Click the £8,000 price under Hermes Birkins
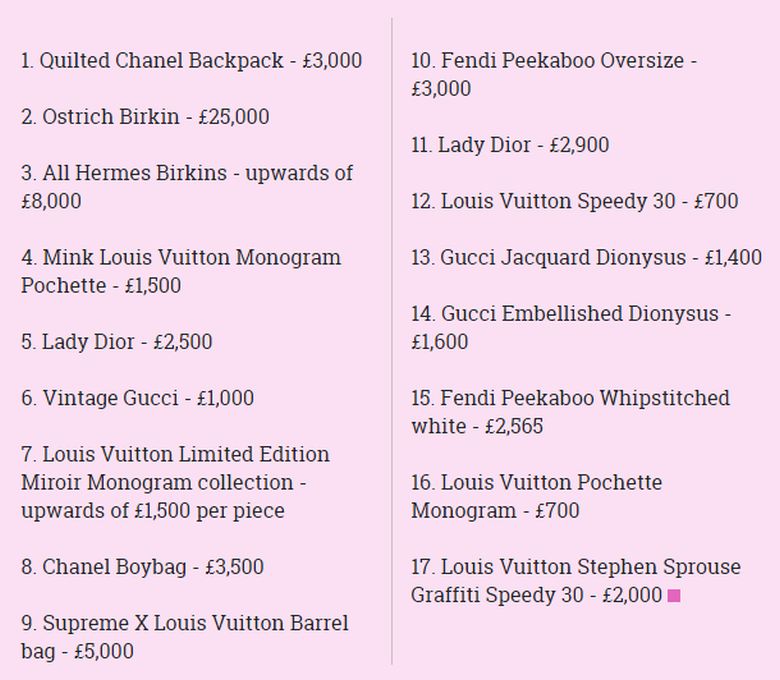 coord(51,201)
